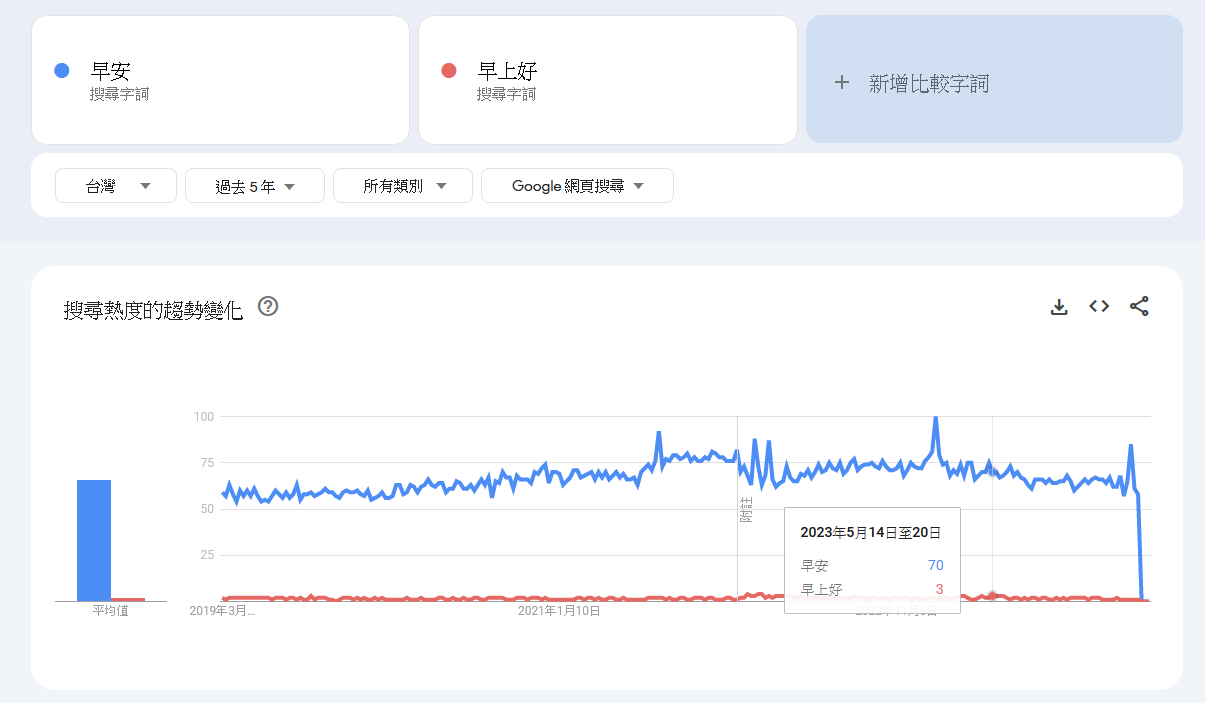Expand the 過去 5 年 time range dropdown
This screenshot has width=1205, height=703.
[x=255, y=186]
